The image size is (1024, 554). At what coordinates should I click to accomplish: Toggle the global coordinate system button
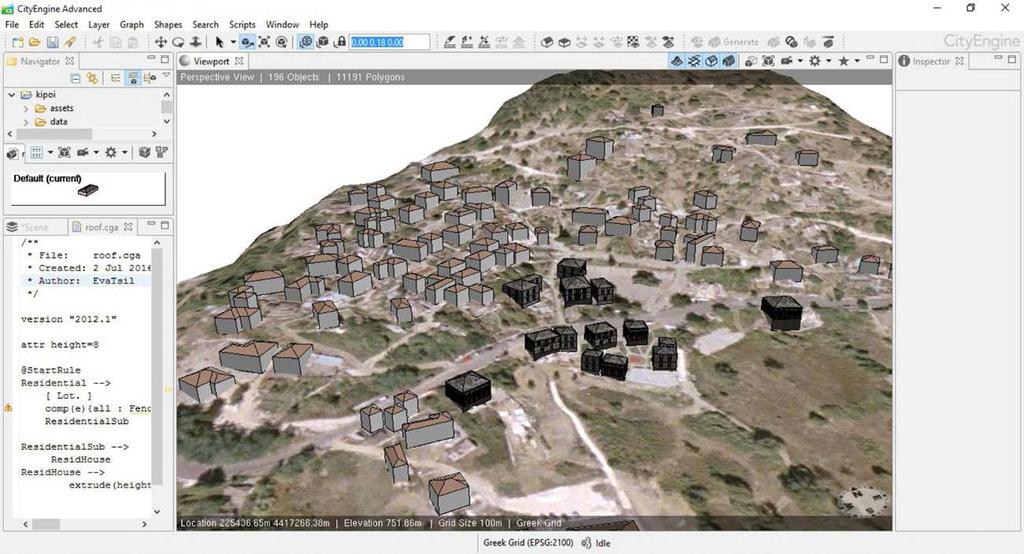click(x=306, y=42)
